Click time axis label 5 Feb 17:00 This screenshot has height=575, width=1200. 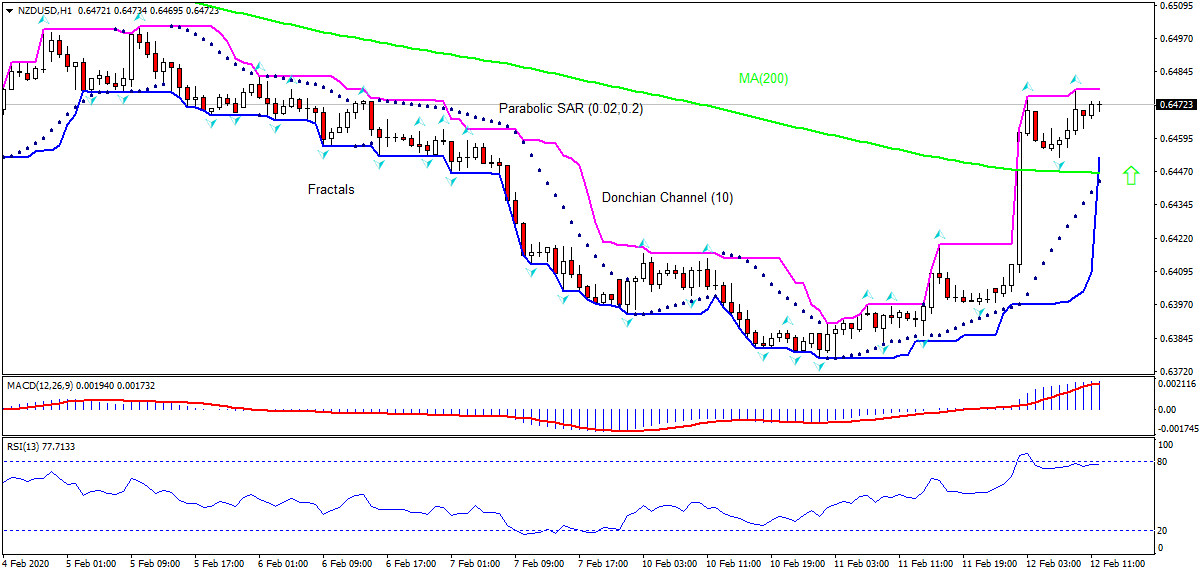pyautogui.click(x=218, y=564)
